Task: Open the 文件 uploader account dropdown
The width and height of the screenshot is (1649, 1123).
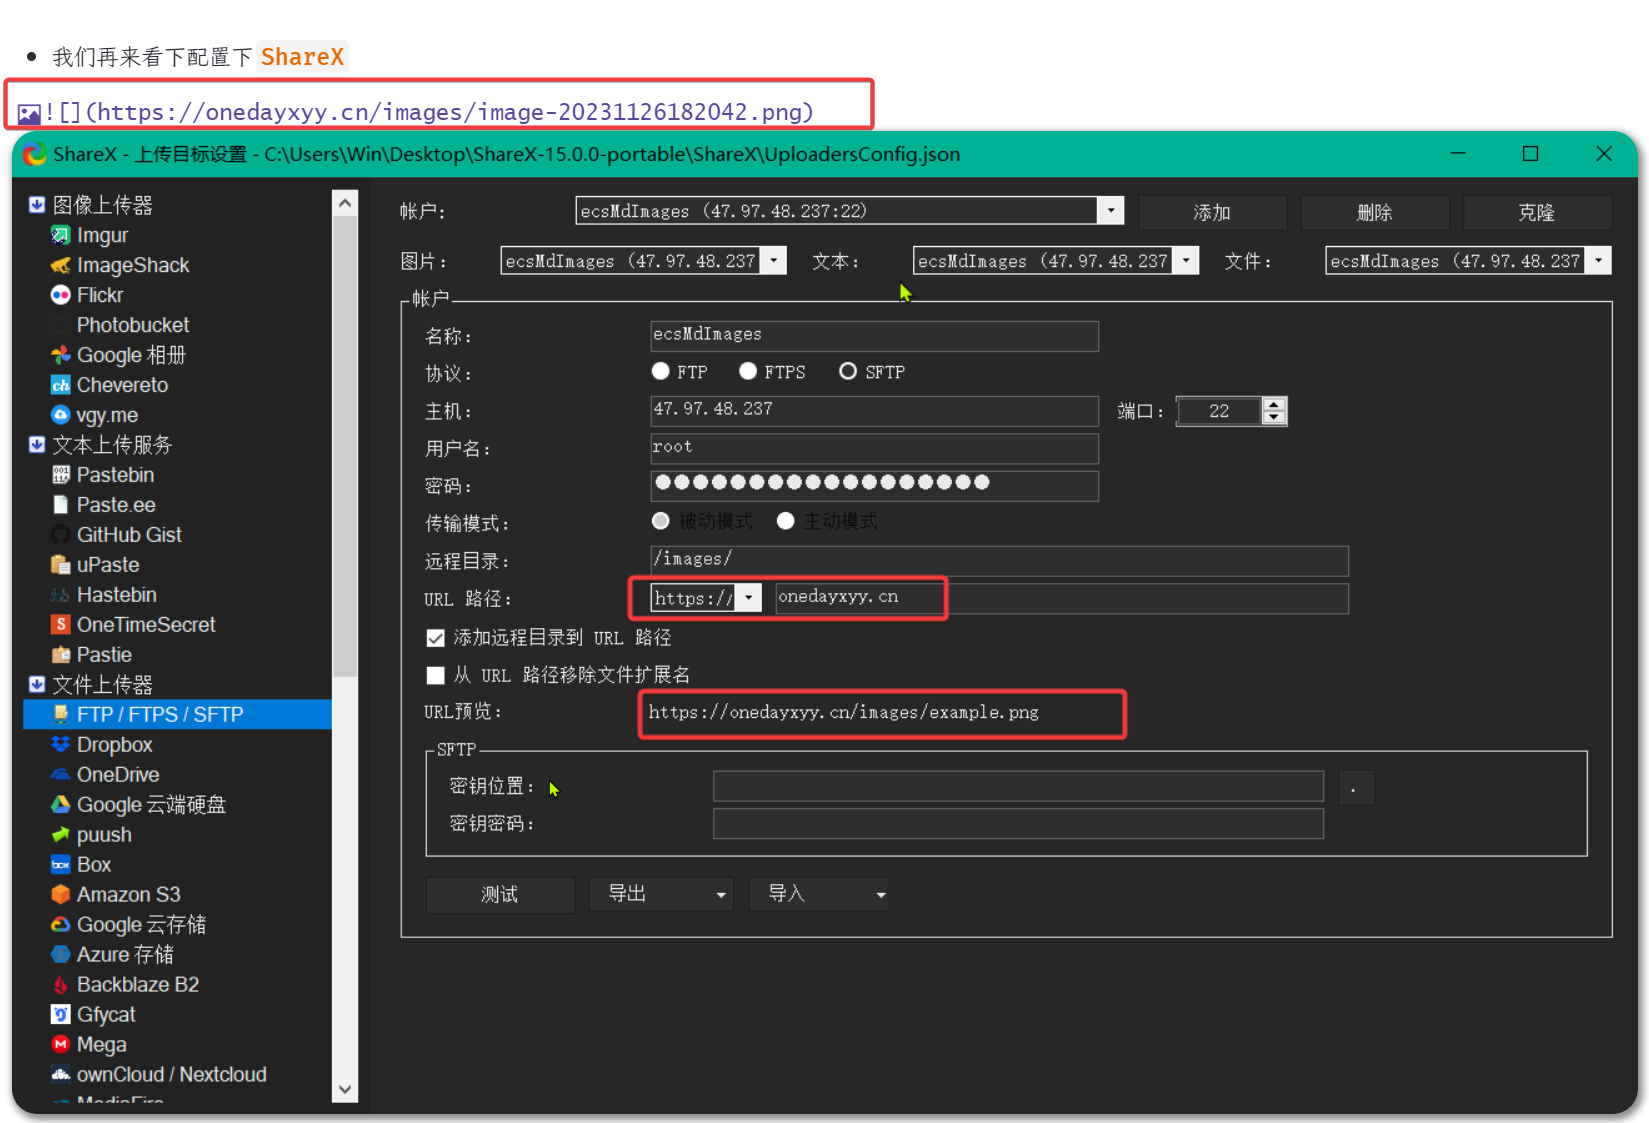Action: [x=1598, y=260]
